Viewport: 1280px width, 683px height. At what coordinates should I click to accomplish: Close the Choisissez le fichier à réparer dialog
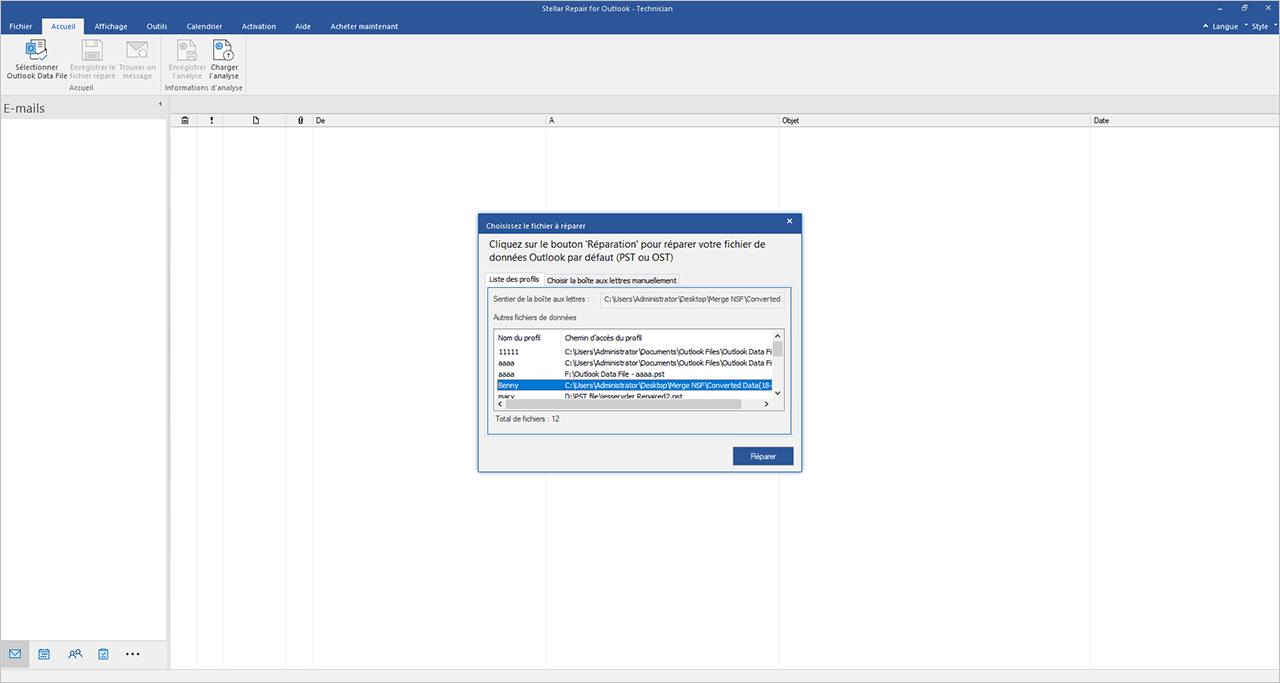coord(789,221)
